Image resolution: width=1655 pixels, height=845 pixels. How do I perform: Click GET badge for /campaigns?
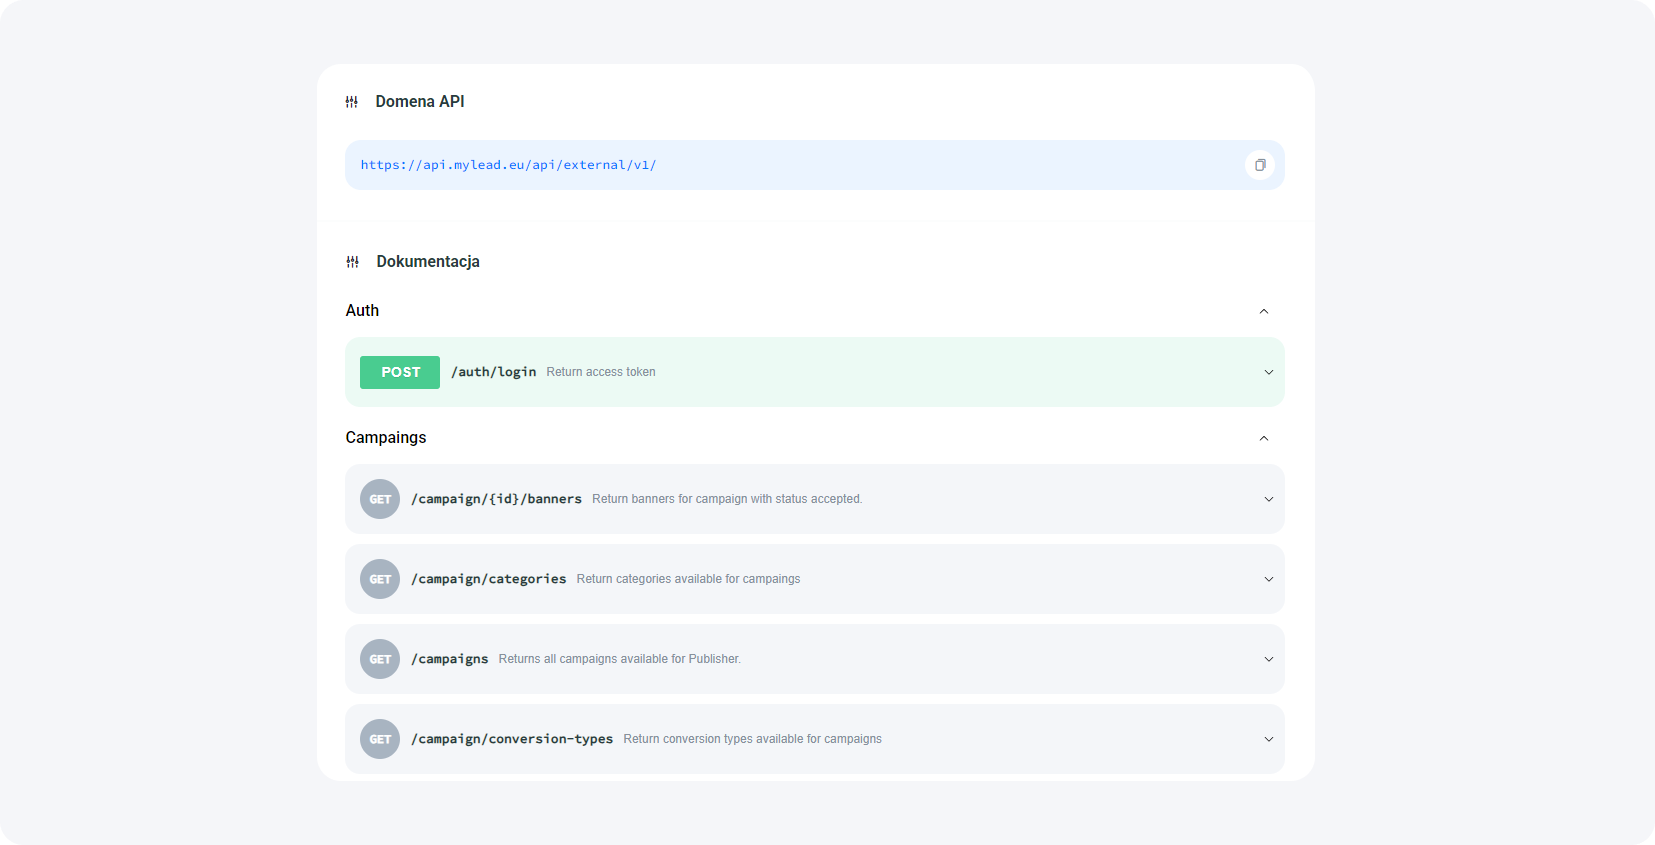point(380,659)
